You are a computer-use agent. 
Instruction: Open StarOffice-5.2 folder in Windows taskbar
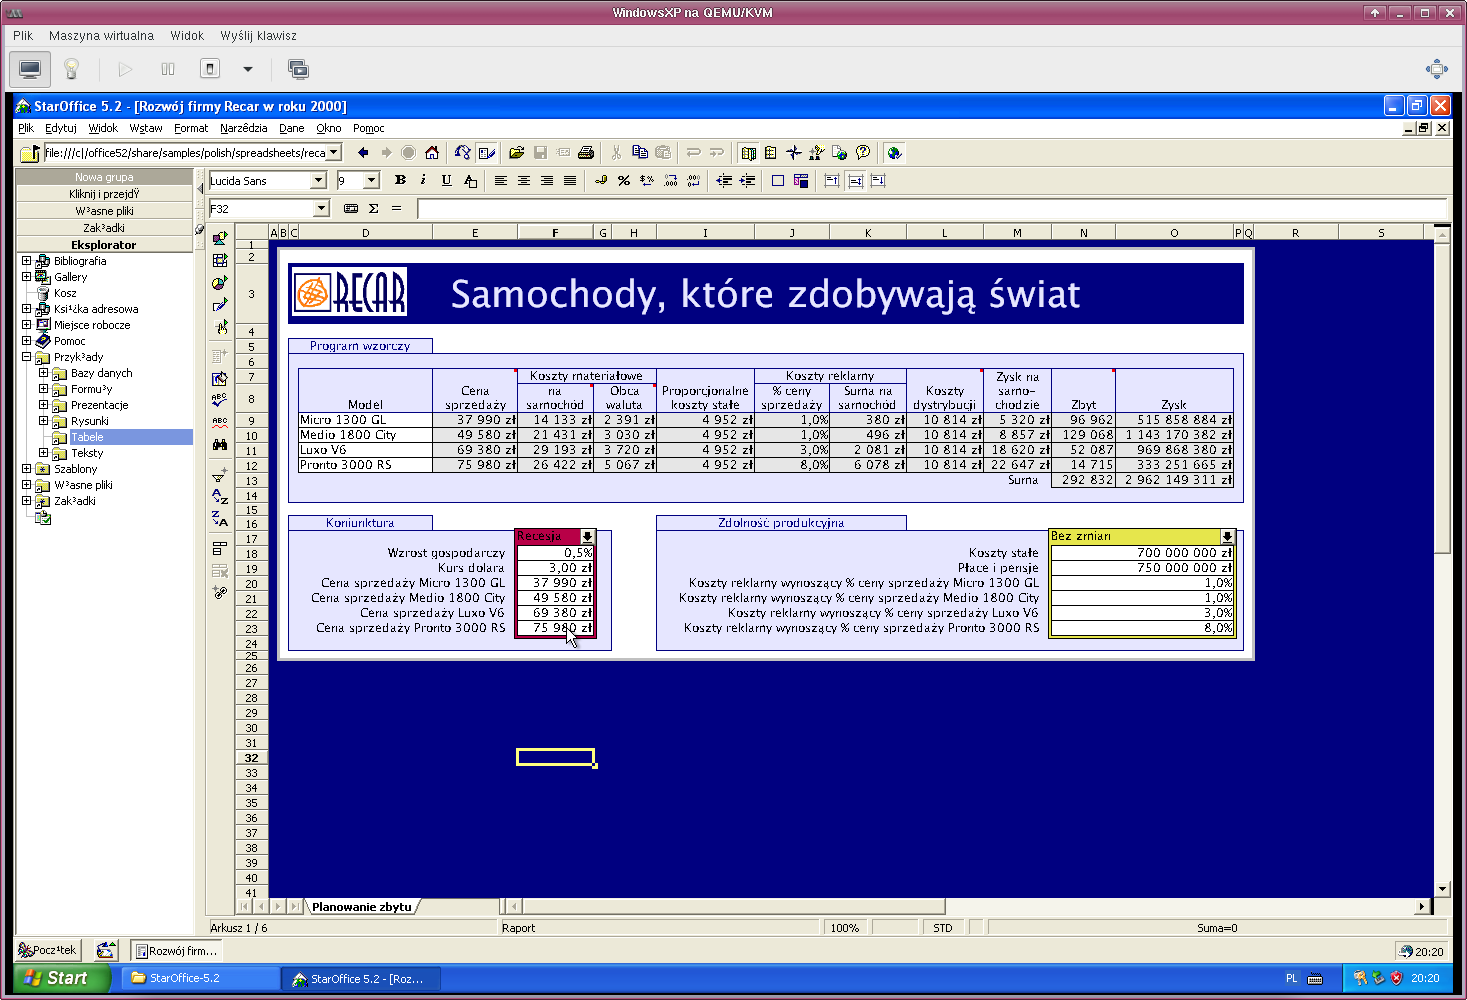pos(200,978)
